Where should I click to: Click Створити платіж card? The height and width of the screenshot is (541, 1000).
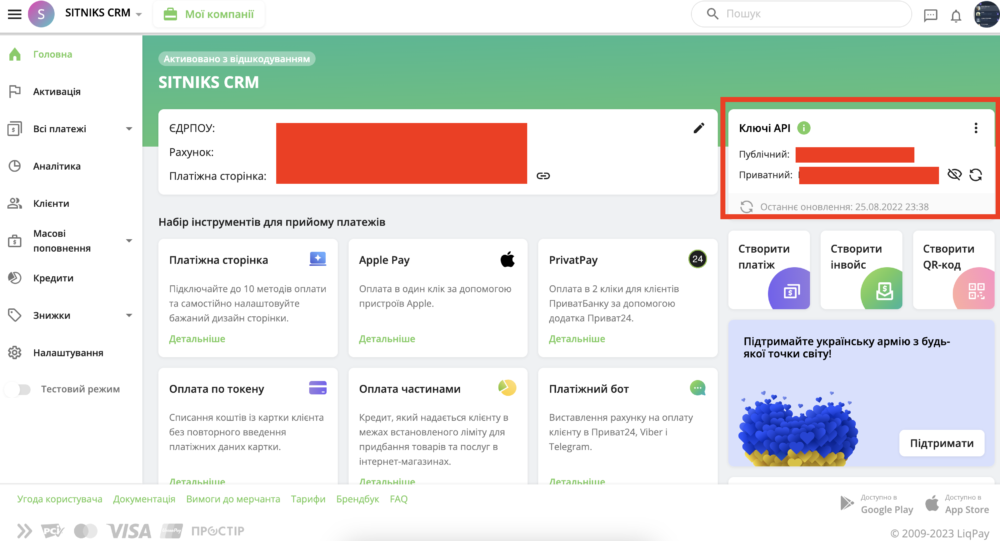769,270
